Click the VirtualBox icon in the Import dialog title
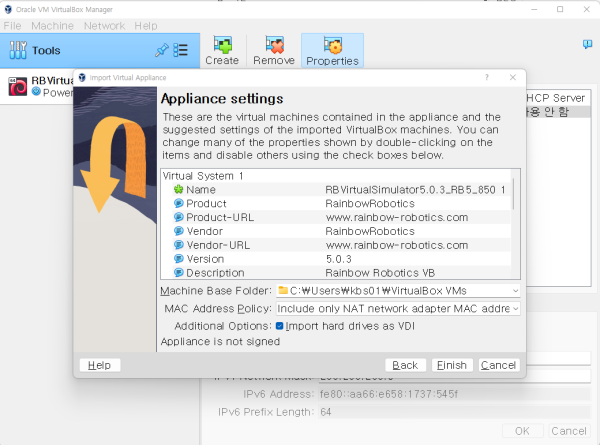The image size is (600, 445). tap(82, 78)
